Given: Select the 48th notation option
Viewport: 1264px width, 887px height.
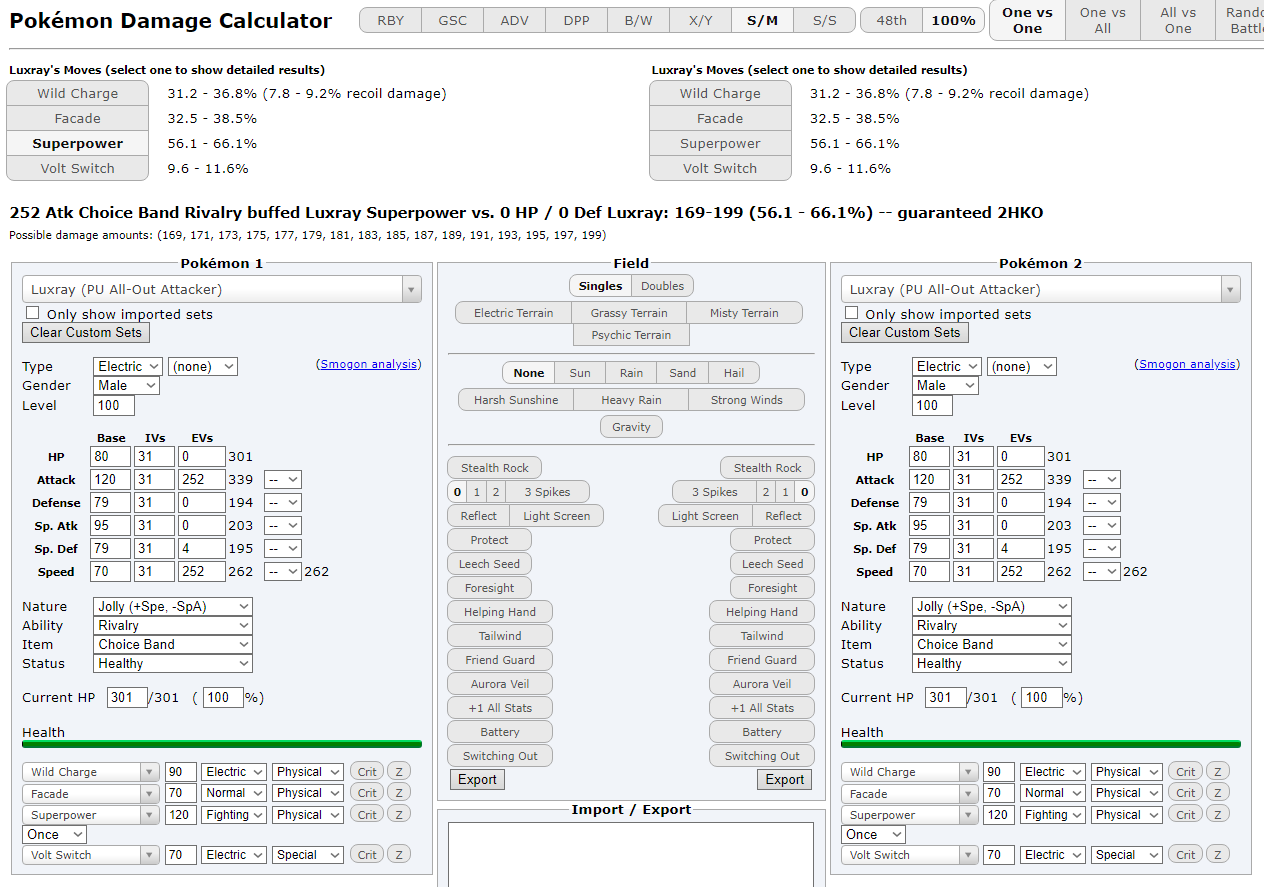Looking at the screenshot, I should pyautogui.click(x=891, y=20).
